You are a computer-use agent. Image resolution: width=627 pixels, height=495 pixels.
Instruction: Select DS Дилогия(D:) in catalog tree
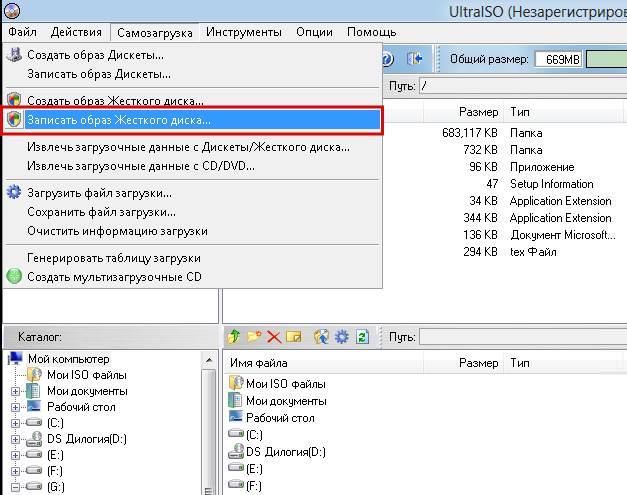coord(86,439)
